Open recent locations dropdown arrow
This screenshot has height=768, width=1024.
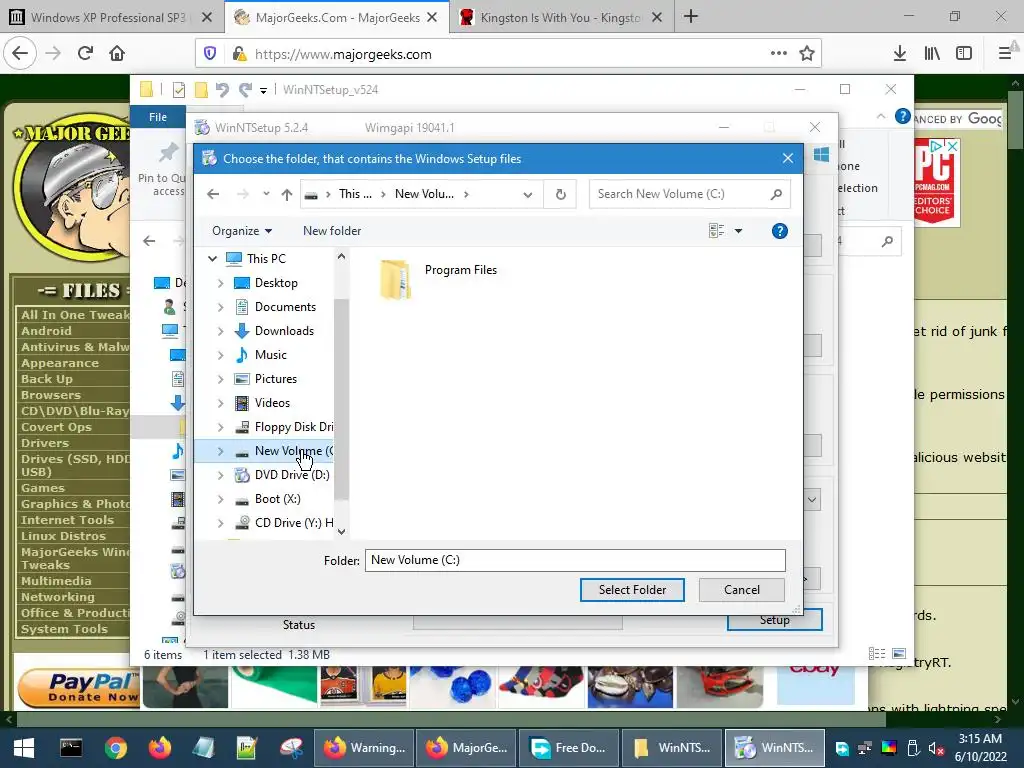pos(266,194)
